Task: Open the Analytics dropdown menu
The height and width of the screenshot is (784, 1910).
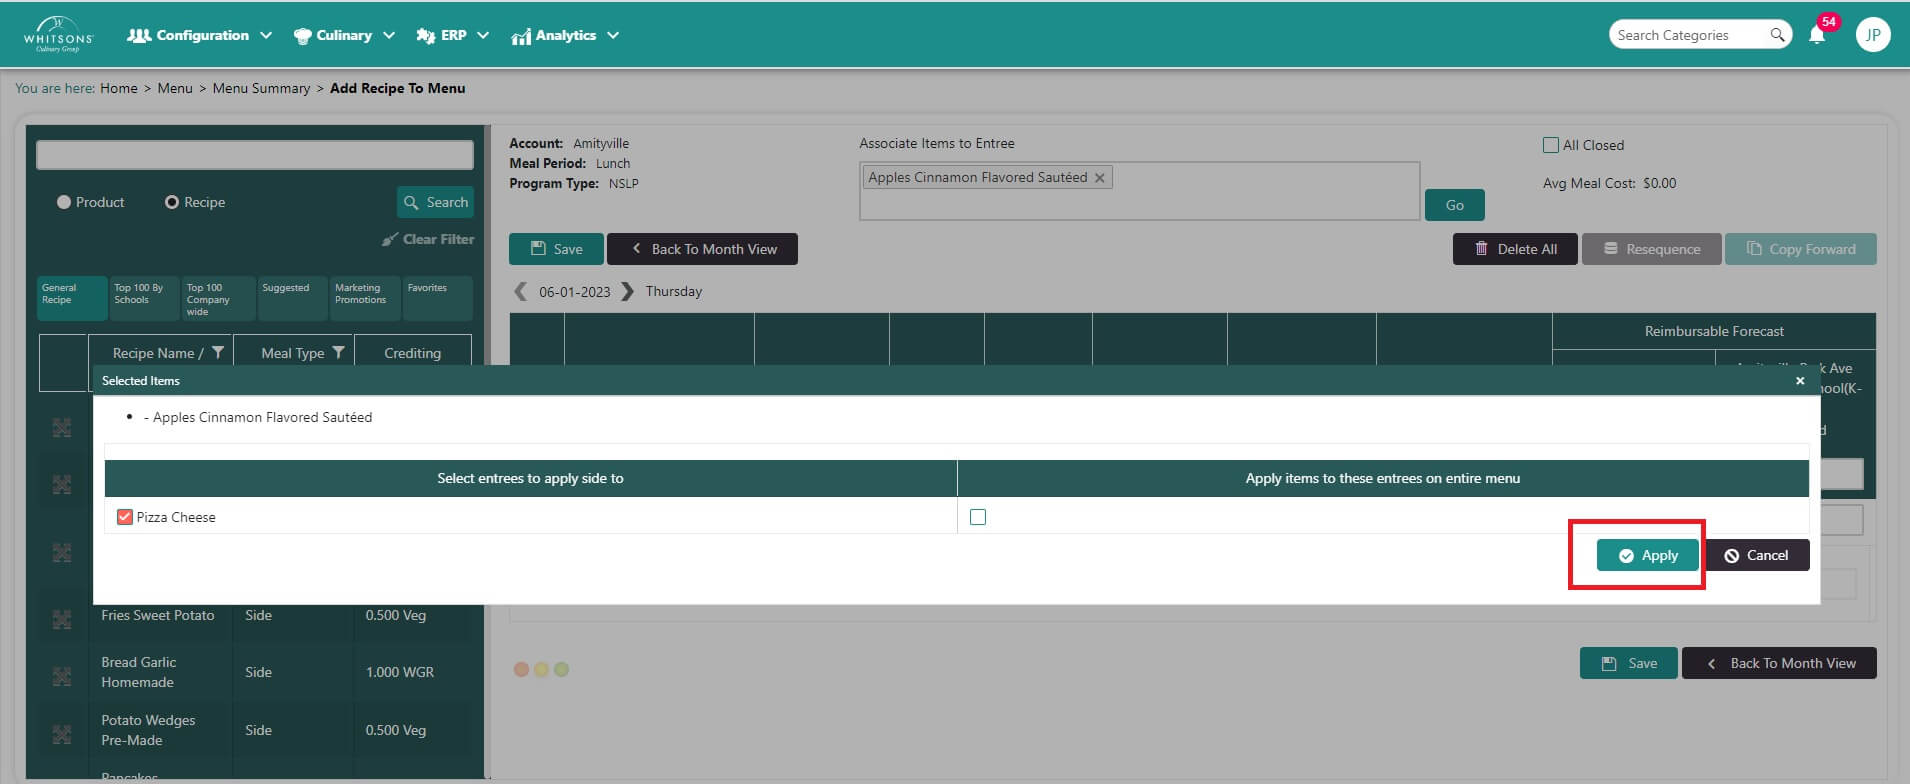Action: click(566, 35)
